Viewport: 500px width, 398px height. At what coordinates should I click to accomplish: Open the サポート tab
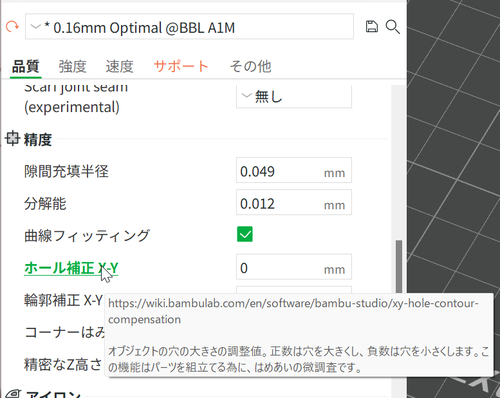pos(181,66)
